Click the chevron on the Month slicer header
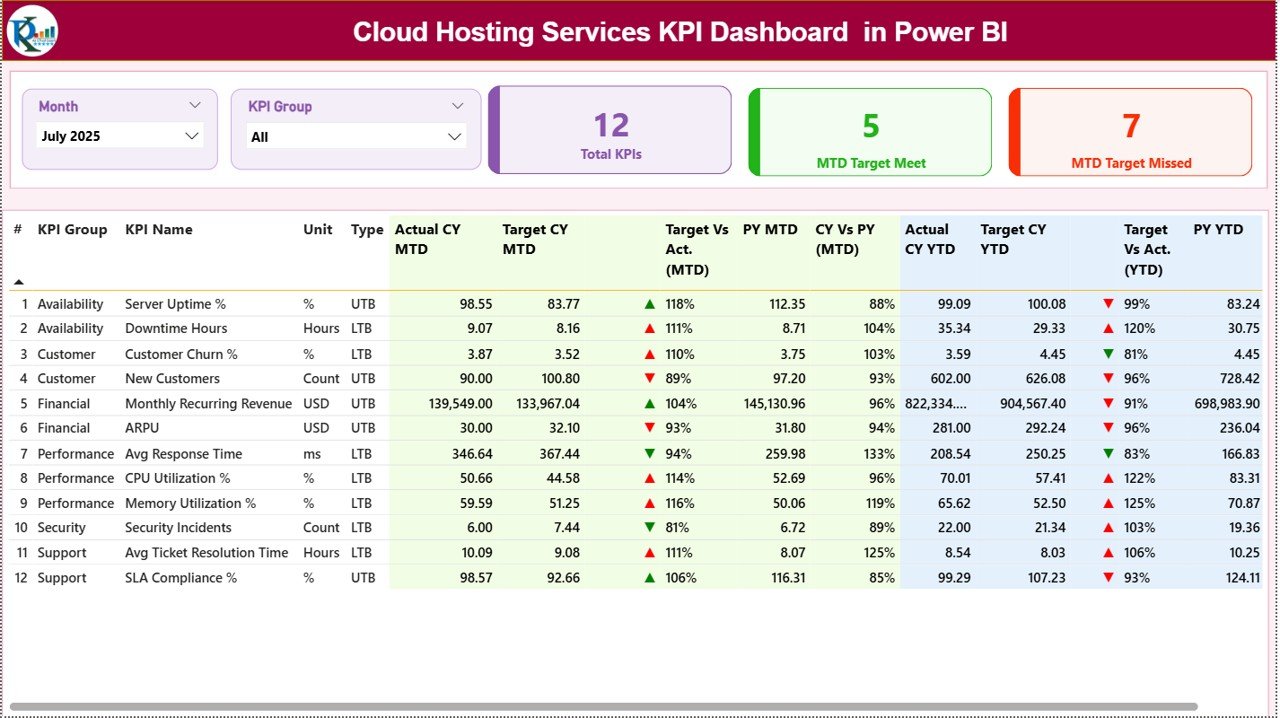Screen dimensions: 1280x718 point(196,105)
